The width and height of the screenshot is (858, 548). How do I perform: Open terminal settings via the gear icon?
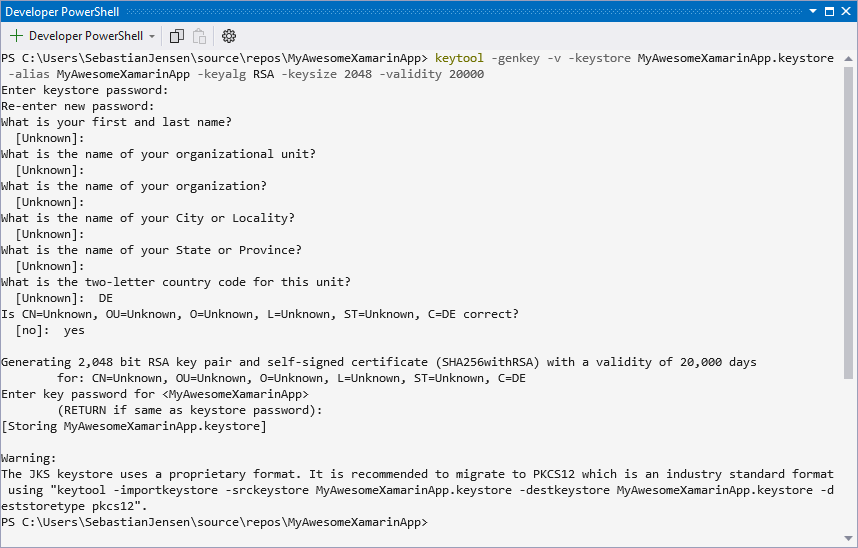pos(229,36)
